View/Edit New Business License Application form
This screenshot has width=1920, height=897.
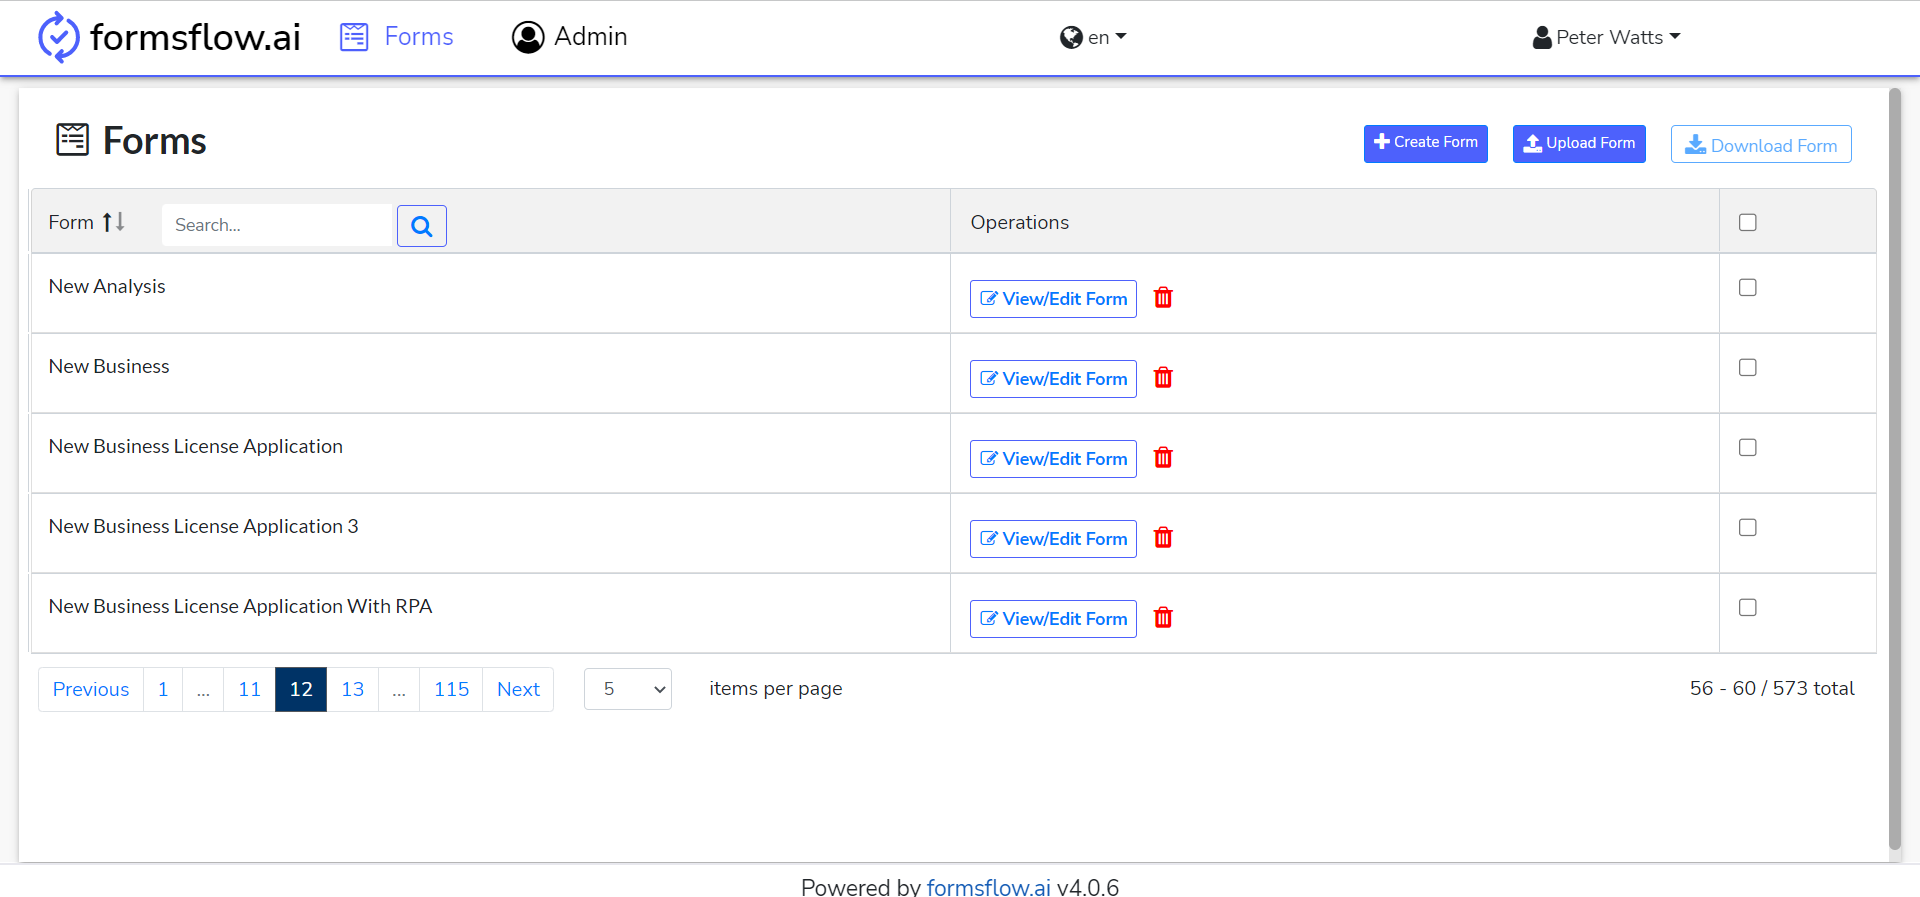(1053, 459)
